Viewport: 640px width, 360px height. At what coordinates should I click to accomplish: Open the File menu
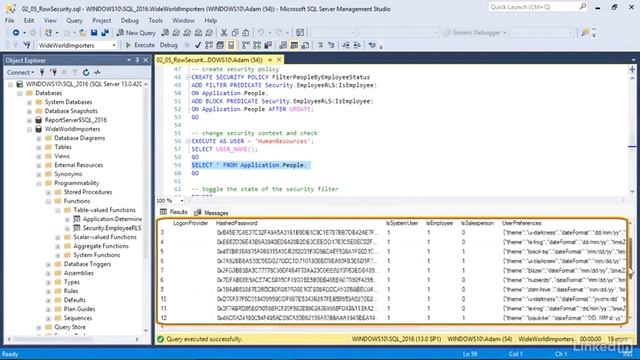(9, 20)
